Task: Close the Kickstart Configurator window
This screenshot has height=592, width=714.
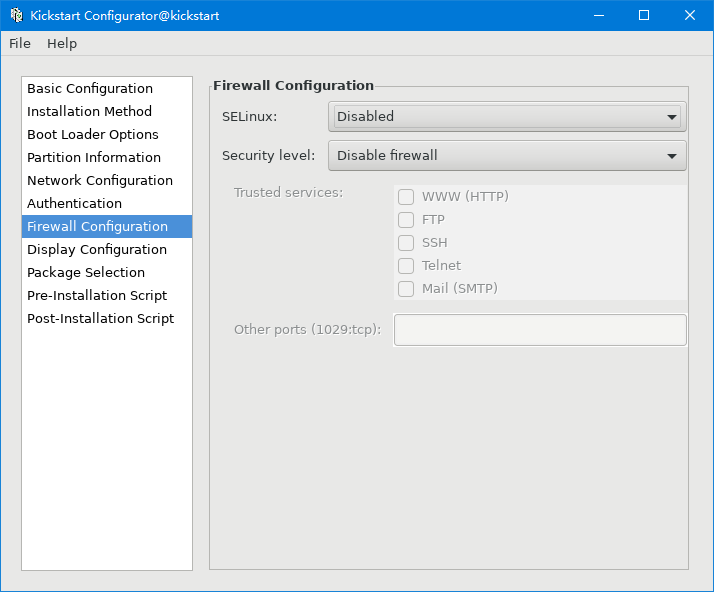Action: click(x=690, y=15)
